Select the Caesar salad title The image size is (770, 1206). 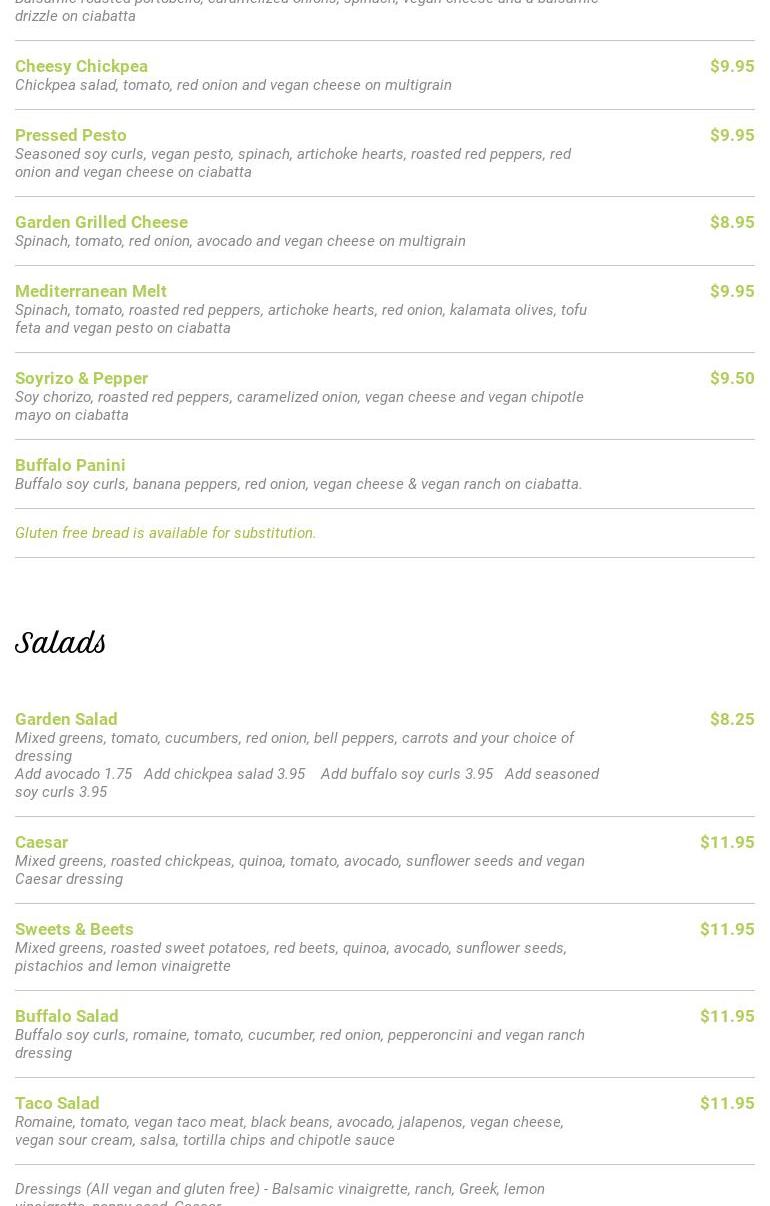pyautogui.click(x=41, y=842)
